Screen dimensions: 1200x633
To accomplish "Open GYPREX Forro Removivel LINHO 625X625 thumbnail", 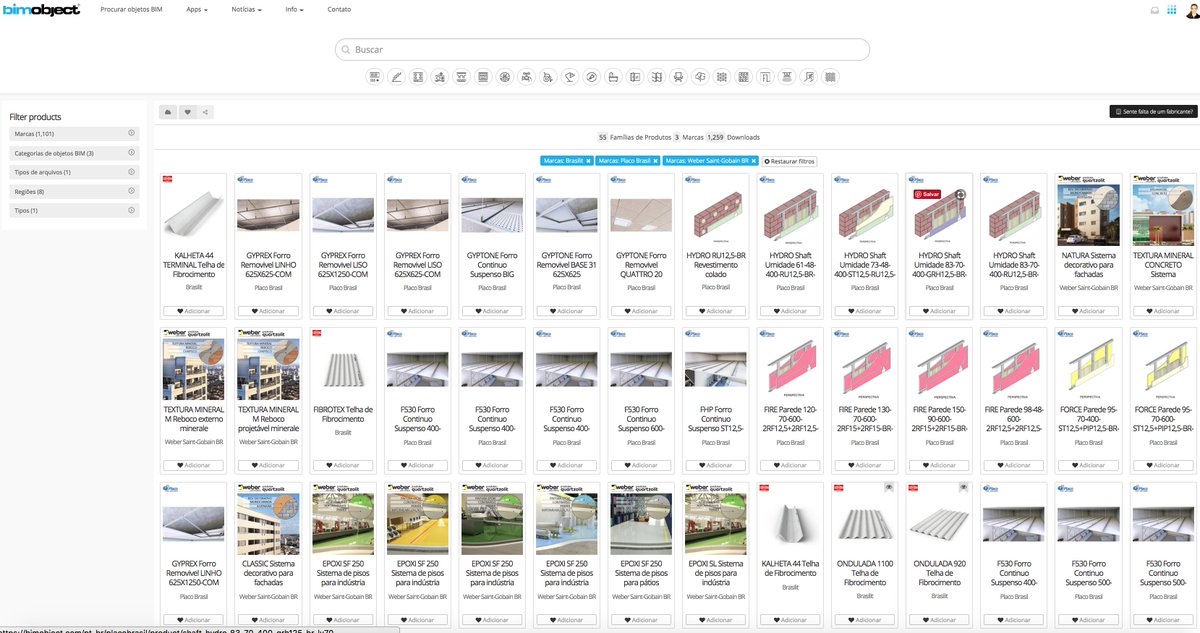I will point(268,214).
